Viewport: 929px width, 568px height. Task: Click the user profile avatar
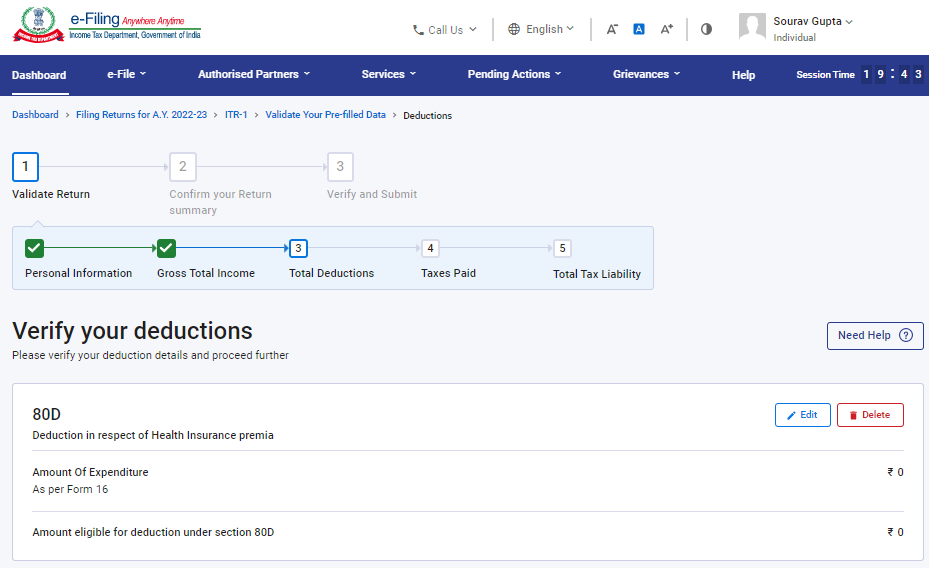click(x=752, y=27)
